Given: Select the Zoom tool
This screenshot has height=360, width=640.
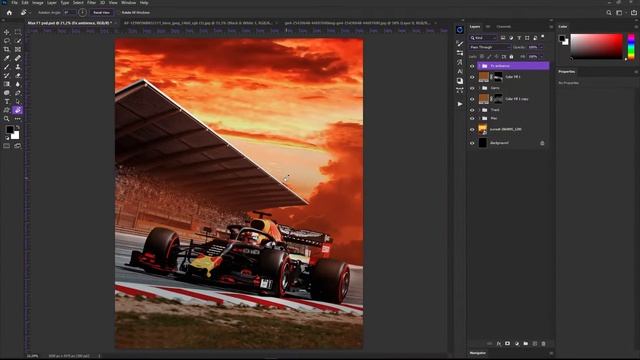Looking at the screenshot, I should (7, 119).
